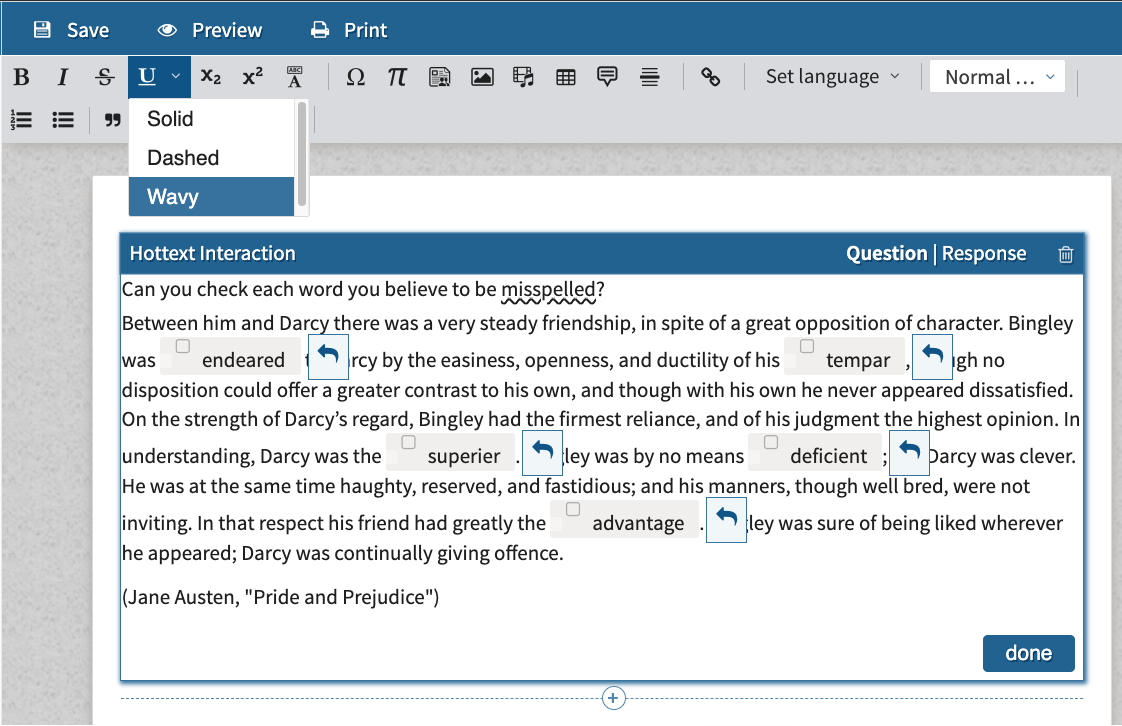Insert media using the audio/media icon

tap(523, 76)
